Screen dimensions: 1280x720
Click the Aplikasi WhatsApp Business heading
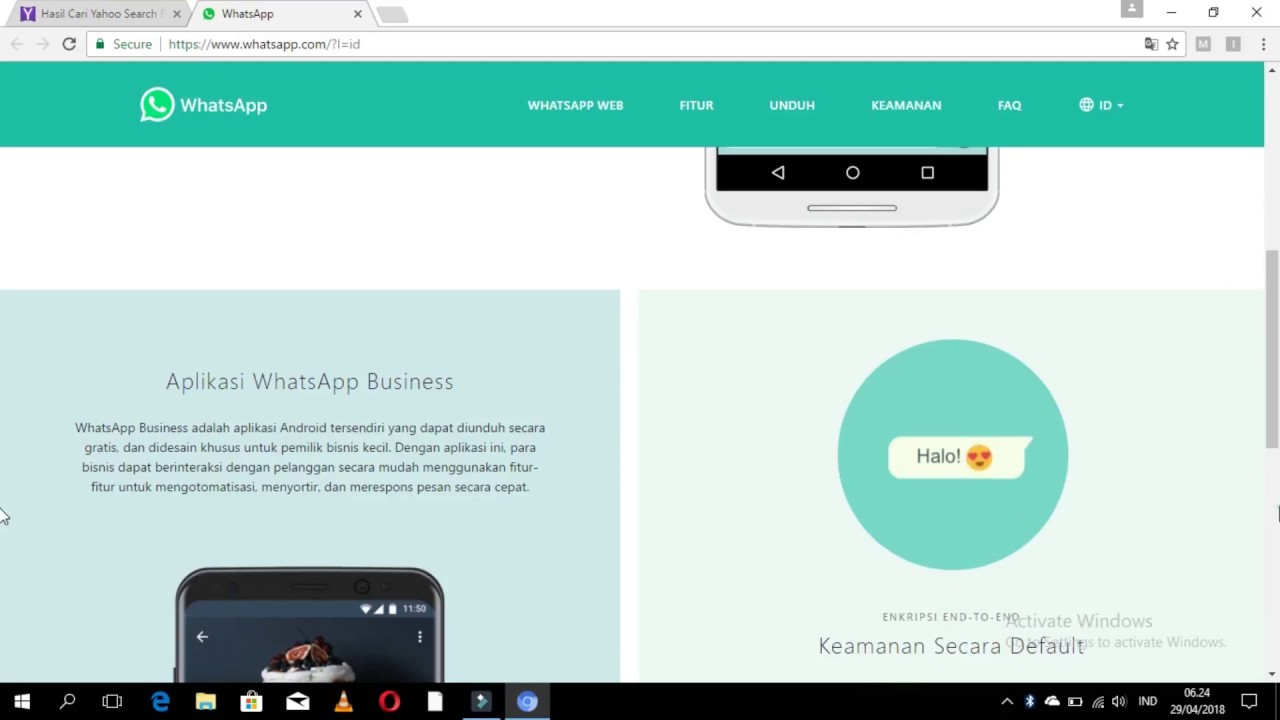click(x=310, y=381)
